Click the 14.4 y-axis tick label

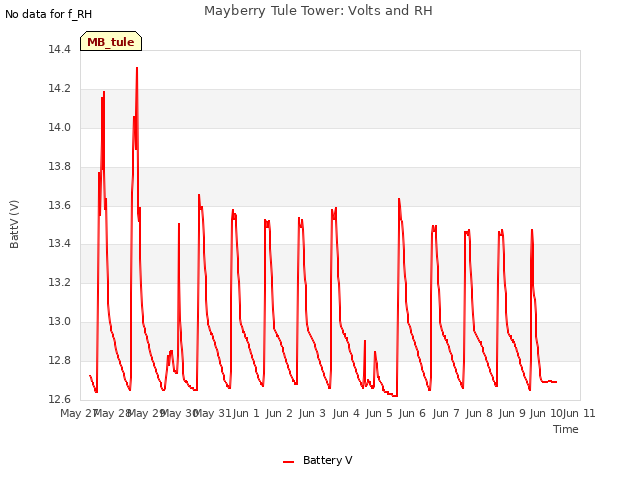59,50
